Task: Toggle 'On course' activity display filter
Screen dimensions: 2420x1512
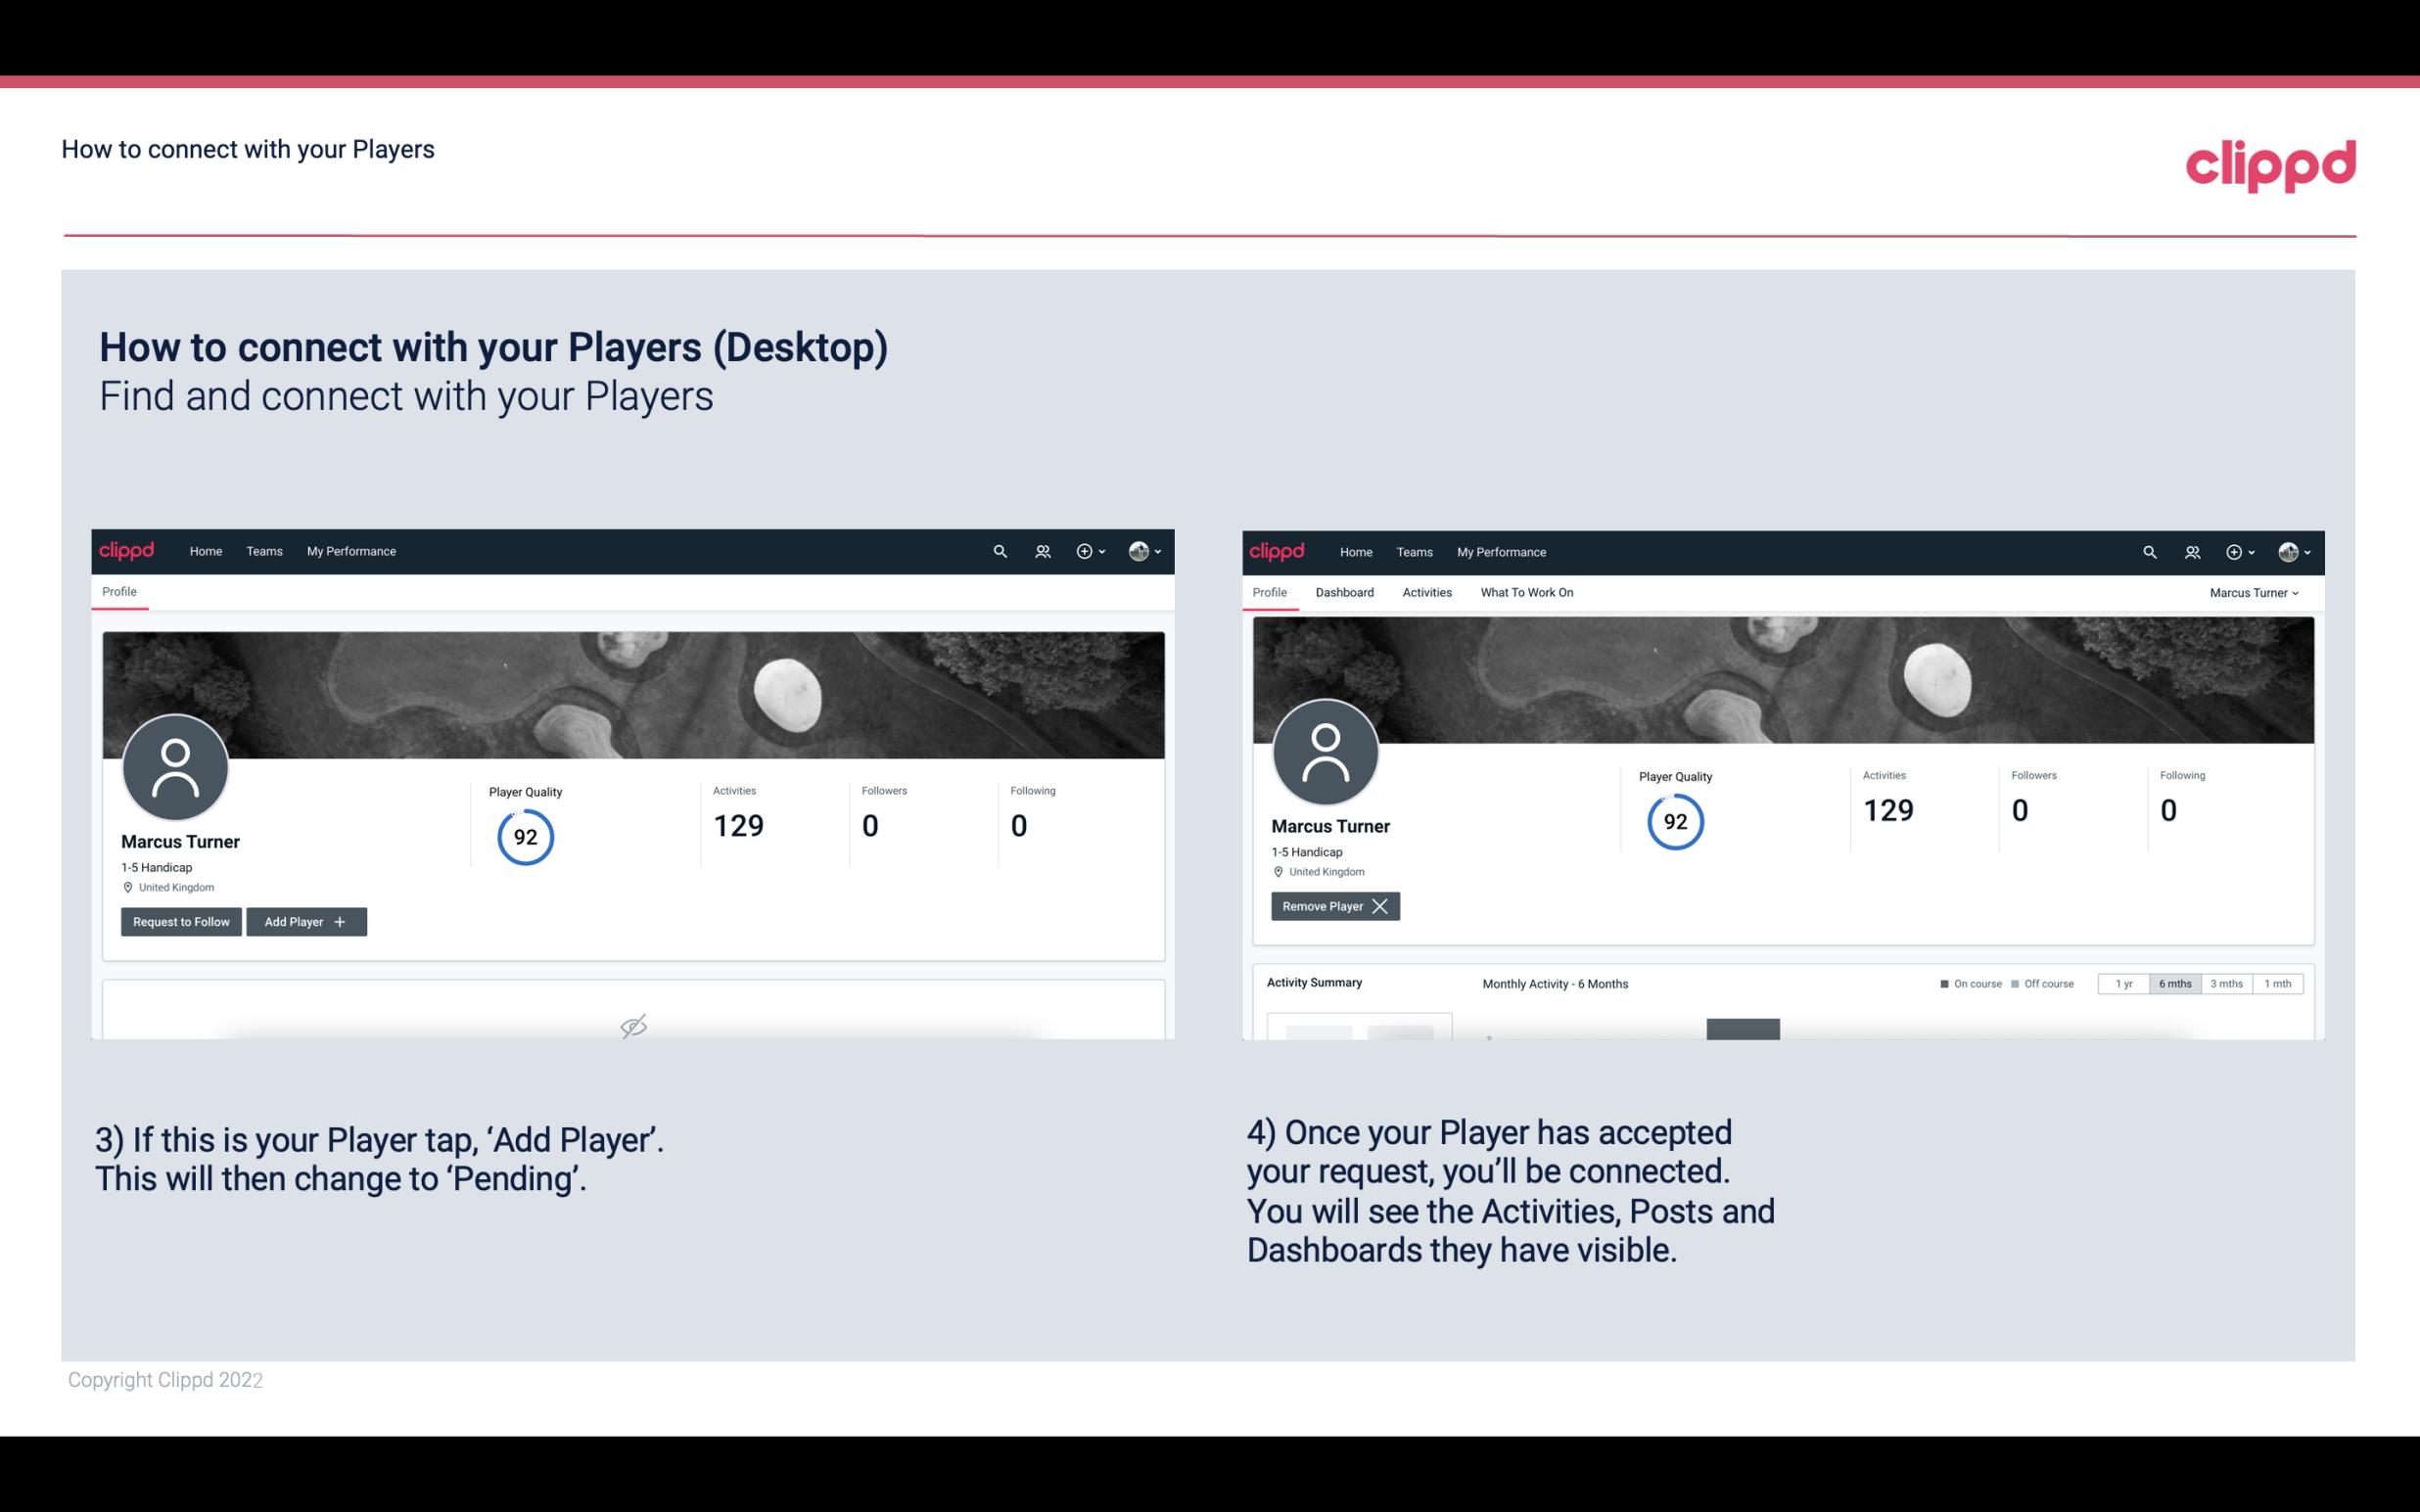Action: tap(1965, 983)
